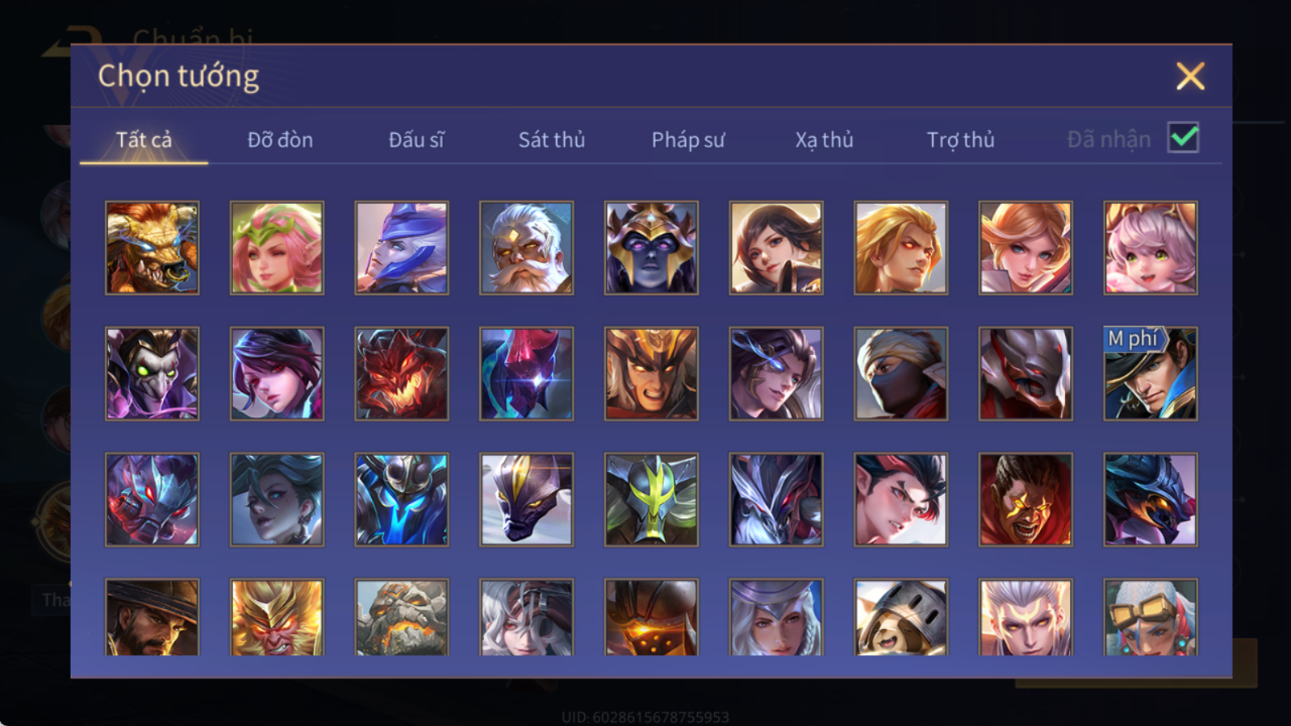Open the Sát thủ tab

click(x=551, y=140)
